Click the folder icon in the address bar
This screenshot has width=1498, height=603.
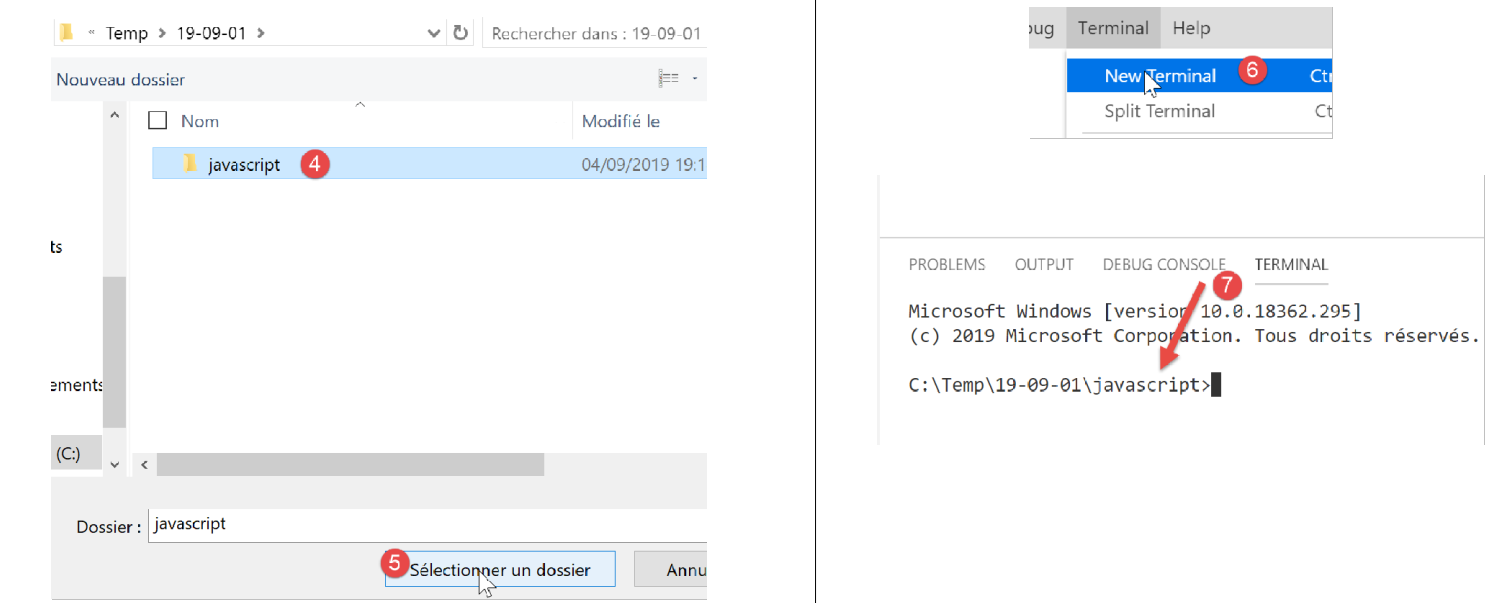click(x=67, y=33)
